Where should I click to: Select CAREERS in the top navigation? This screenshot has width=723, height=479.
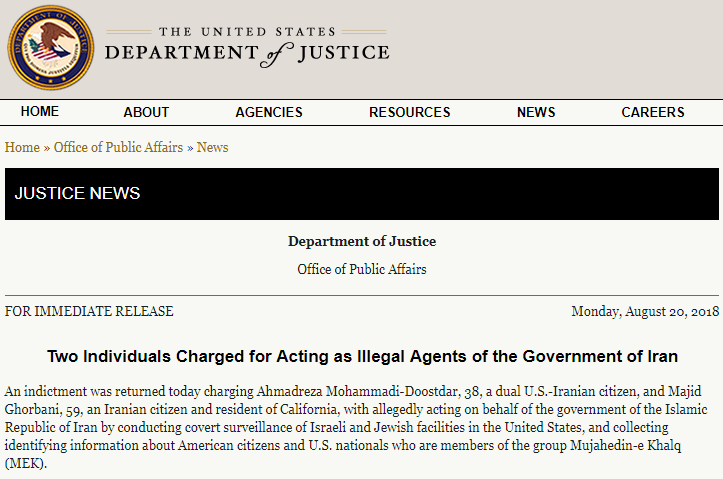coord(652,112)
